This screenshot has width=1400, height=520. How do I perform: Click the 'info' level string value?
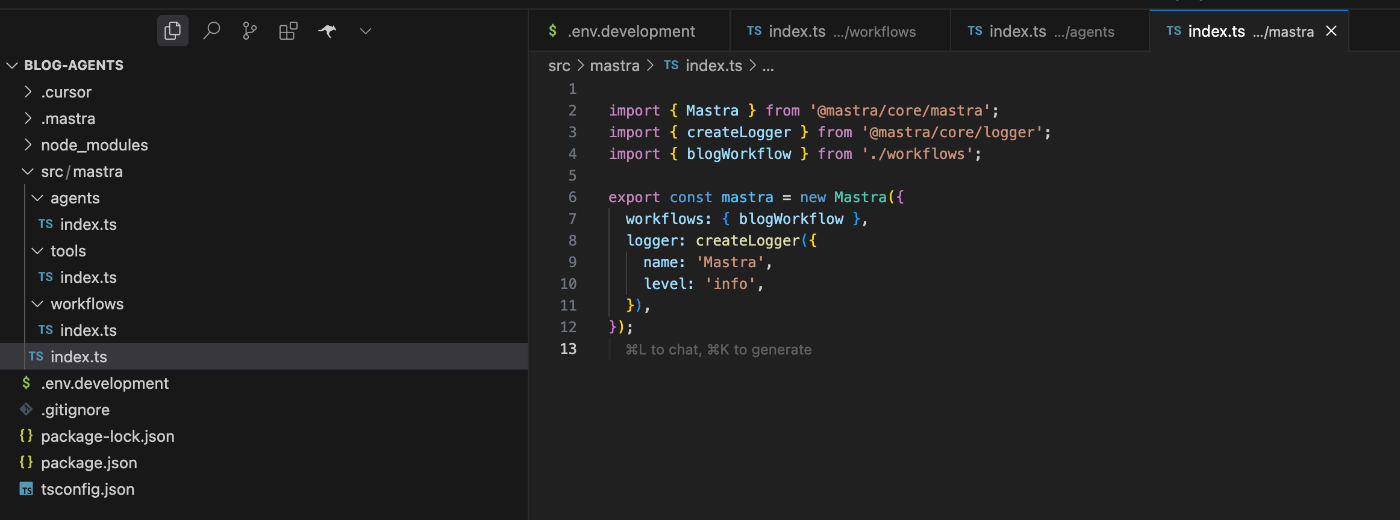click(731, 284)
